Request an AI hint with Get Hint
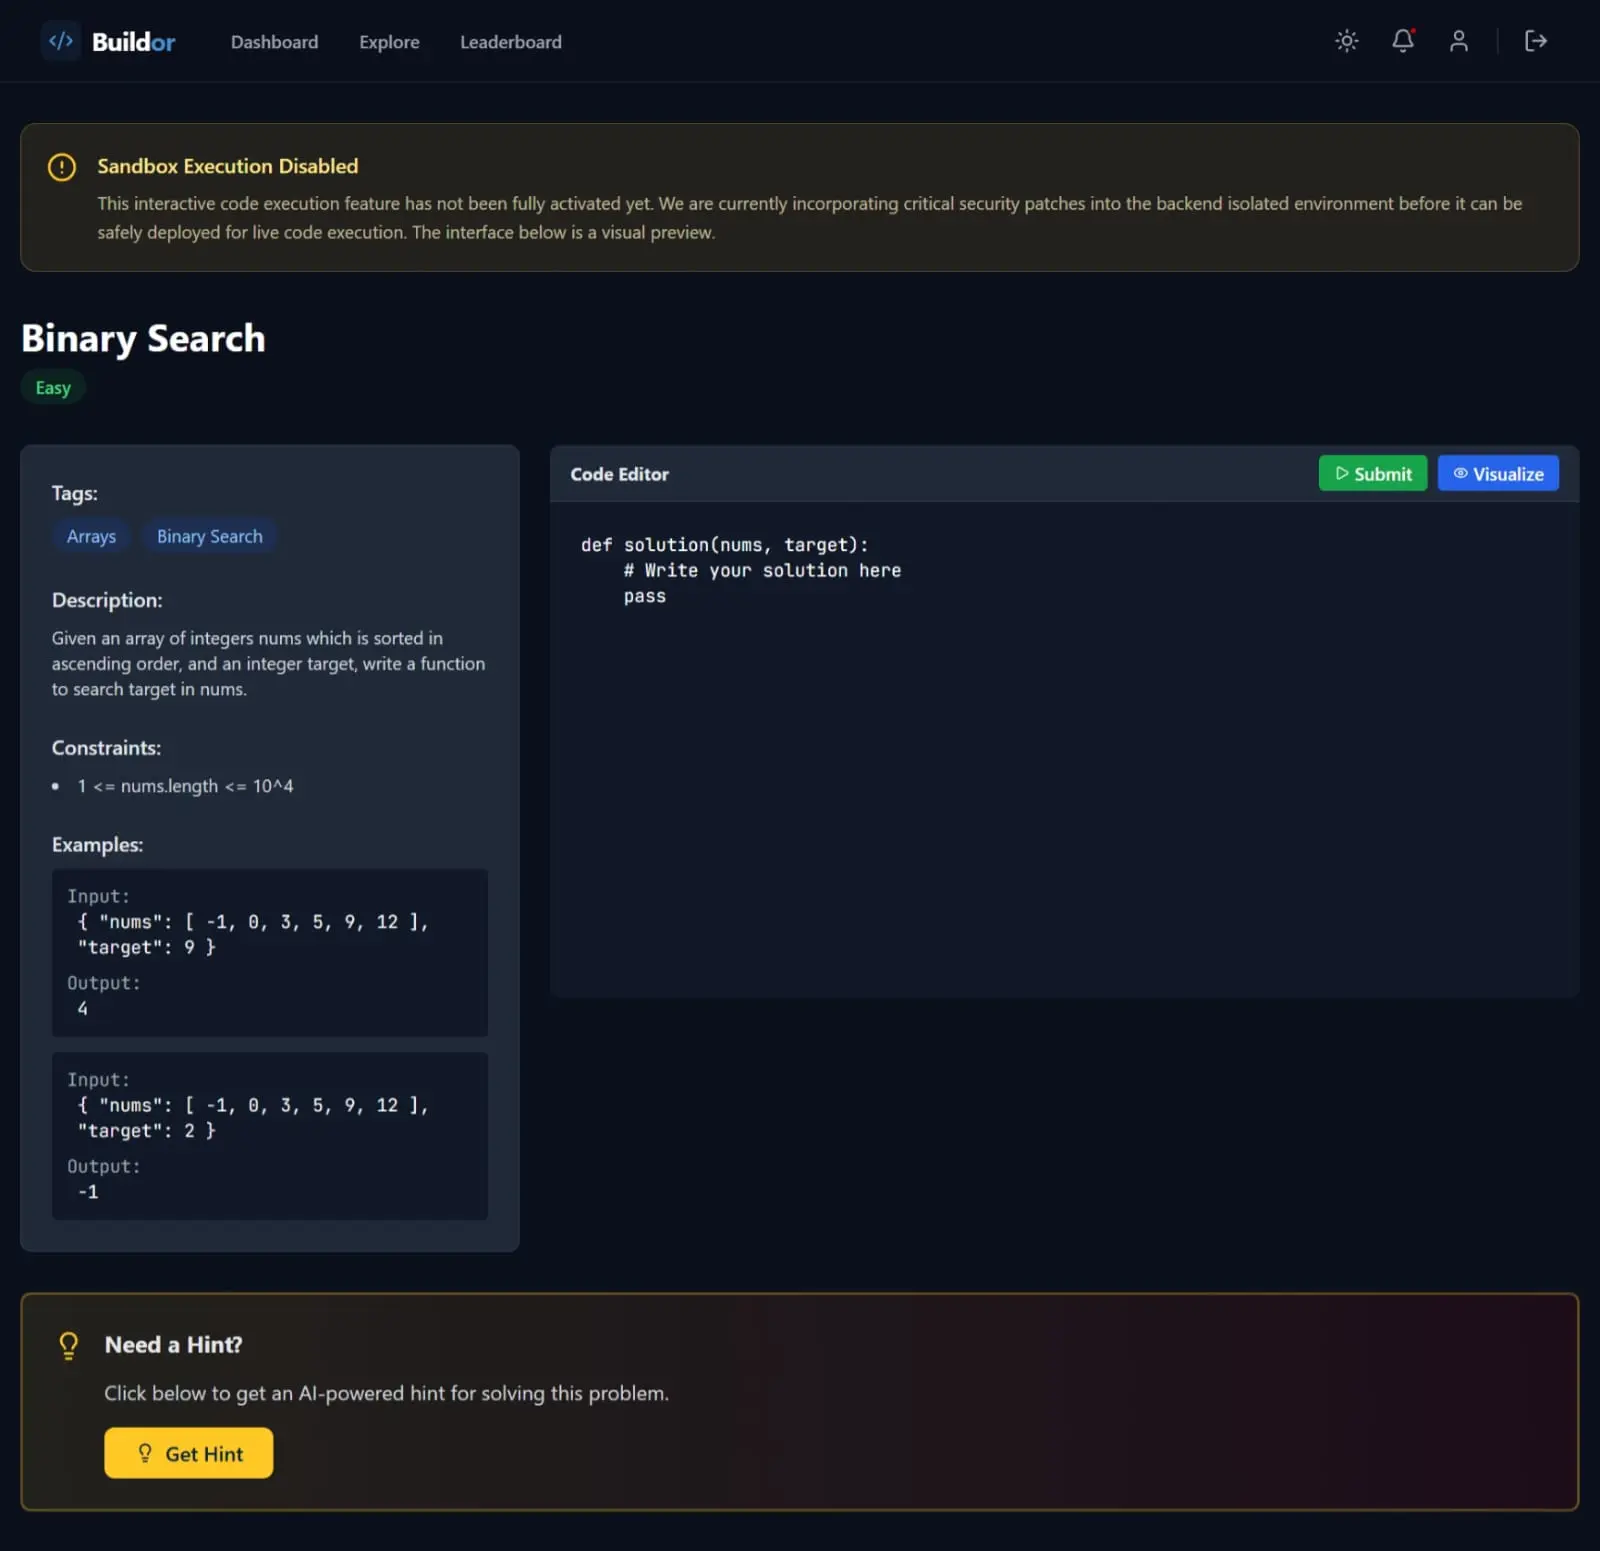The width and height of the screenshot is (1600, 1551). (188, 1453)
